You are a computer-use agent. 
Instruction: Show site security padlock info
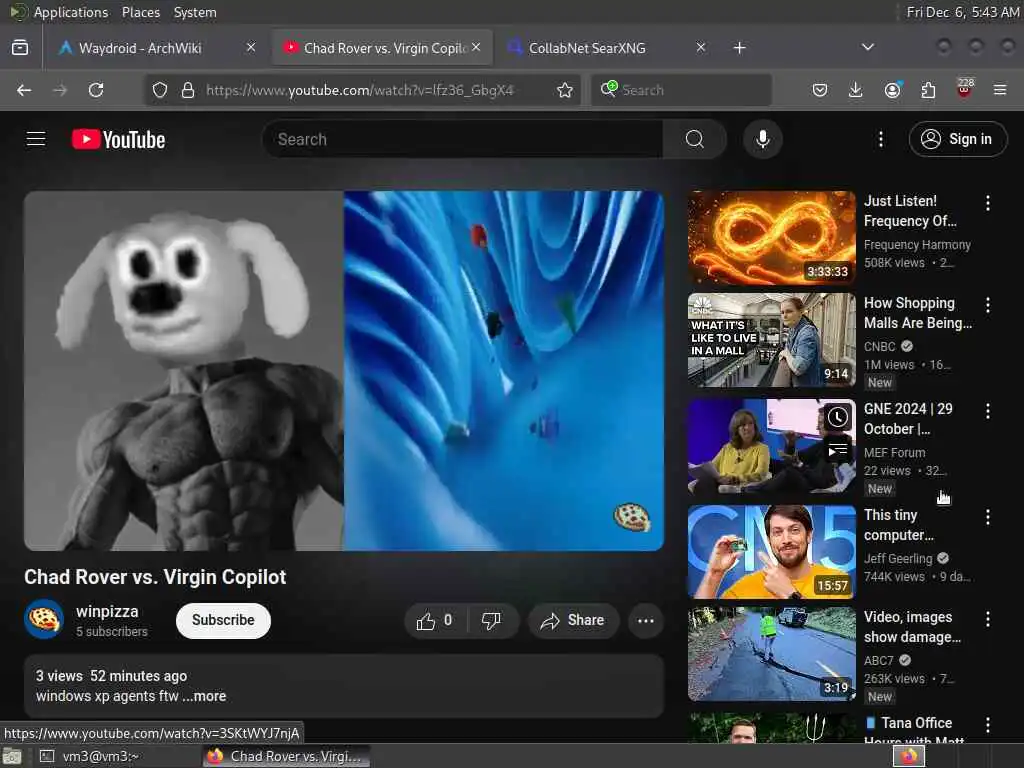pyautogui.click(x=188, y=90)
